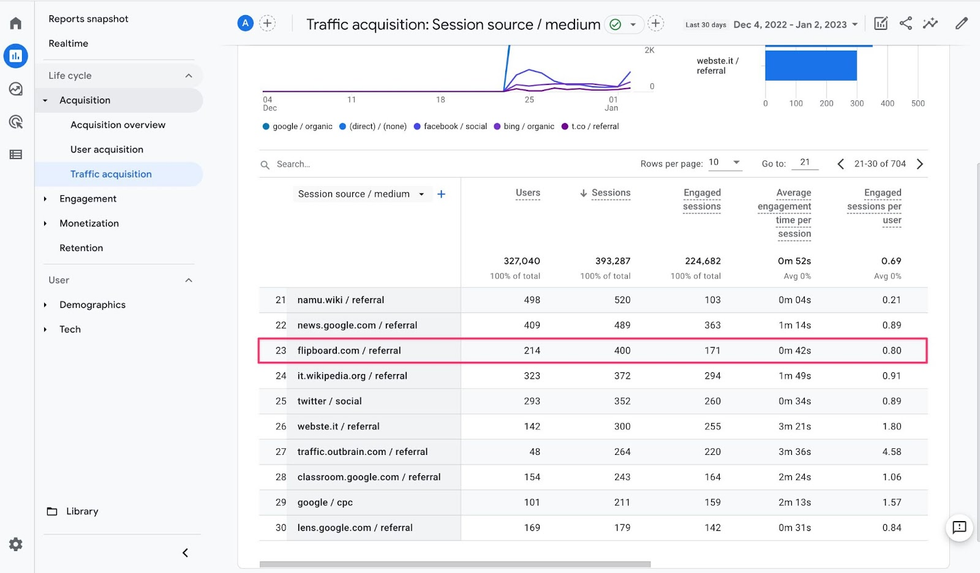
Task: Collapse the Life cycle section
Action: click(x=188, y=76)
